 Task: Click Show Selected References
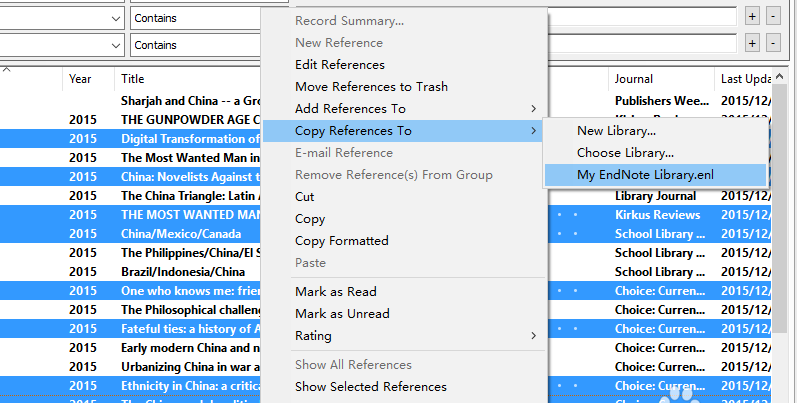(370, 386)
